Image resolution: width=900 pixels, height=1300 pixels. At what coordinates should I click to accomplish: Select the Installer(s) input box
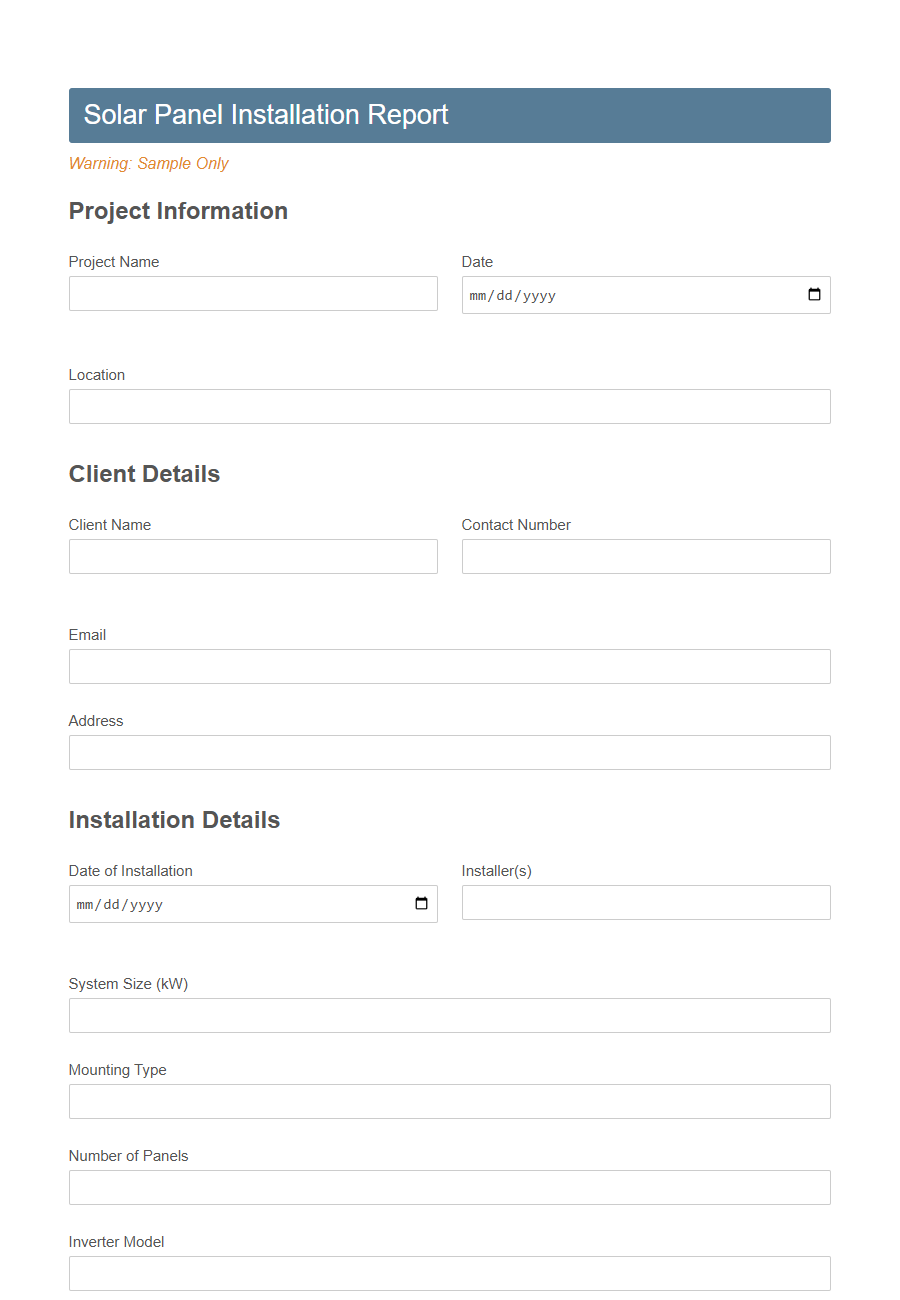pyautogui.click(x=645, y=902)
